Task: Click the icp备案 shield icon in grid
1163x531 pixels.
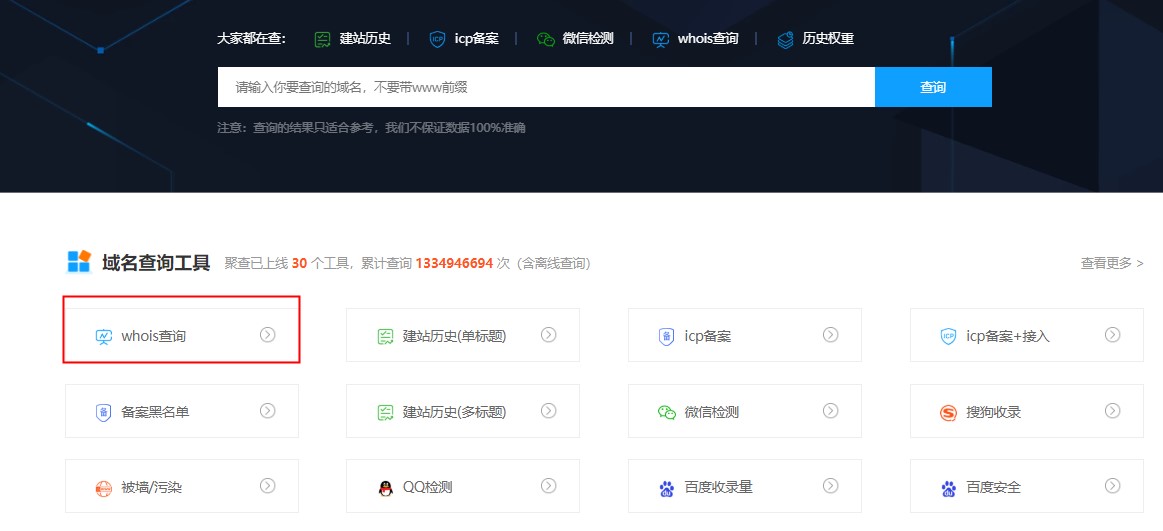Action: coord(667,336)
